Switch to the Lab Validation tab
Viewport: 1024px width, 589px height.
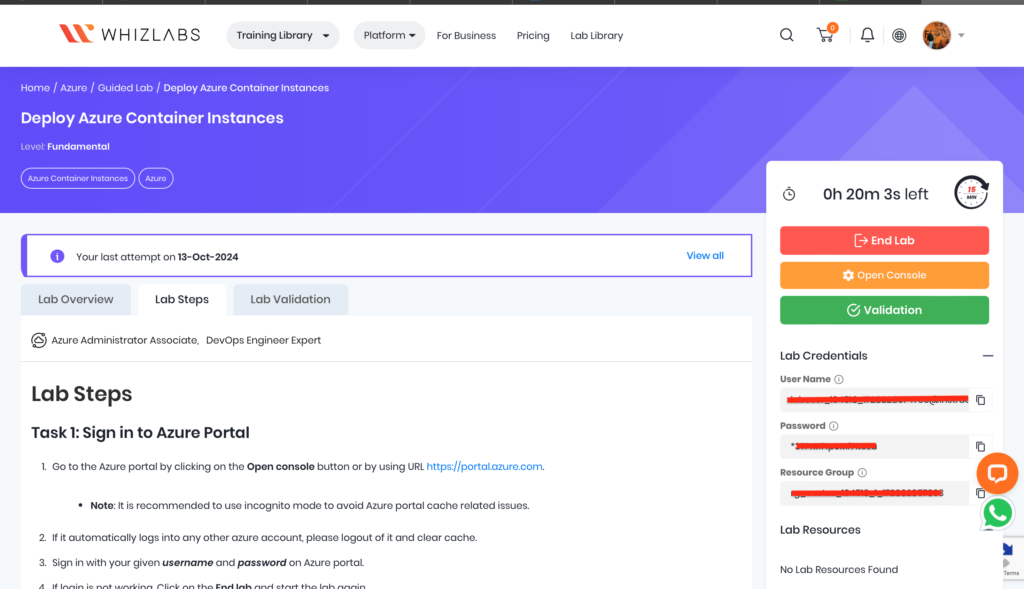[x=291, y=299]
